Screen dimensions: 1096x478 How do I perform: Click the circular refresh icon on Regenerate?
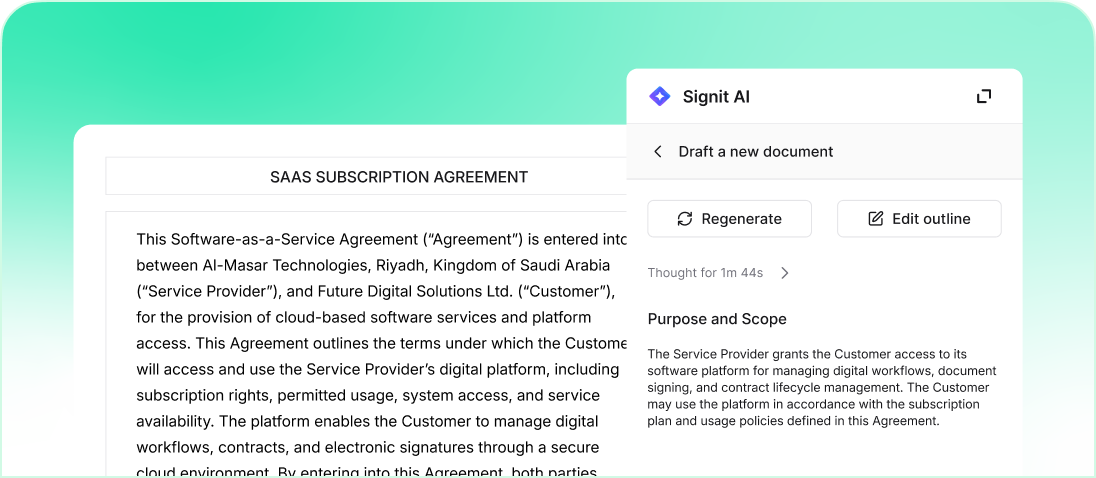pos(685,219)
